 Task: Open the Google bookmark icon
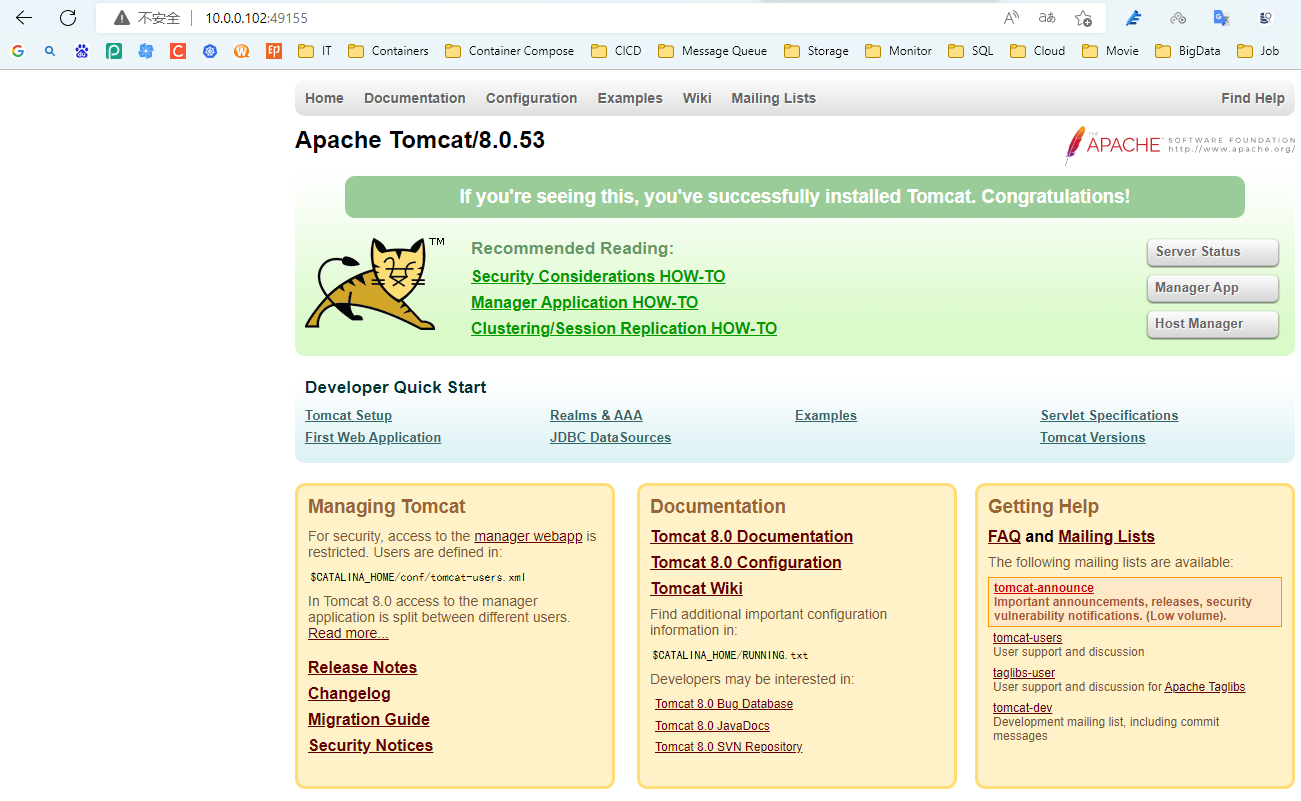18,51
